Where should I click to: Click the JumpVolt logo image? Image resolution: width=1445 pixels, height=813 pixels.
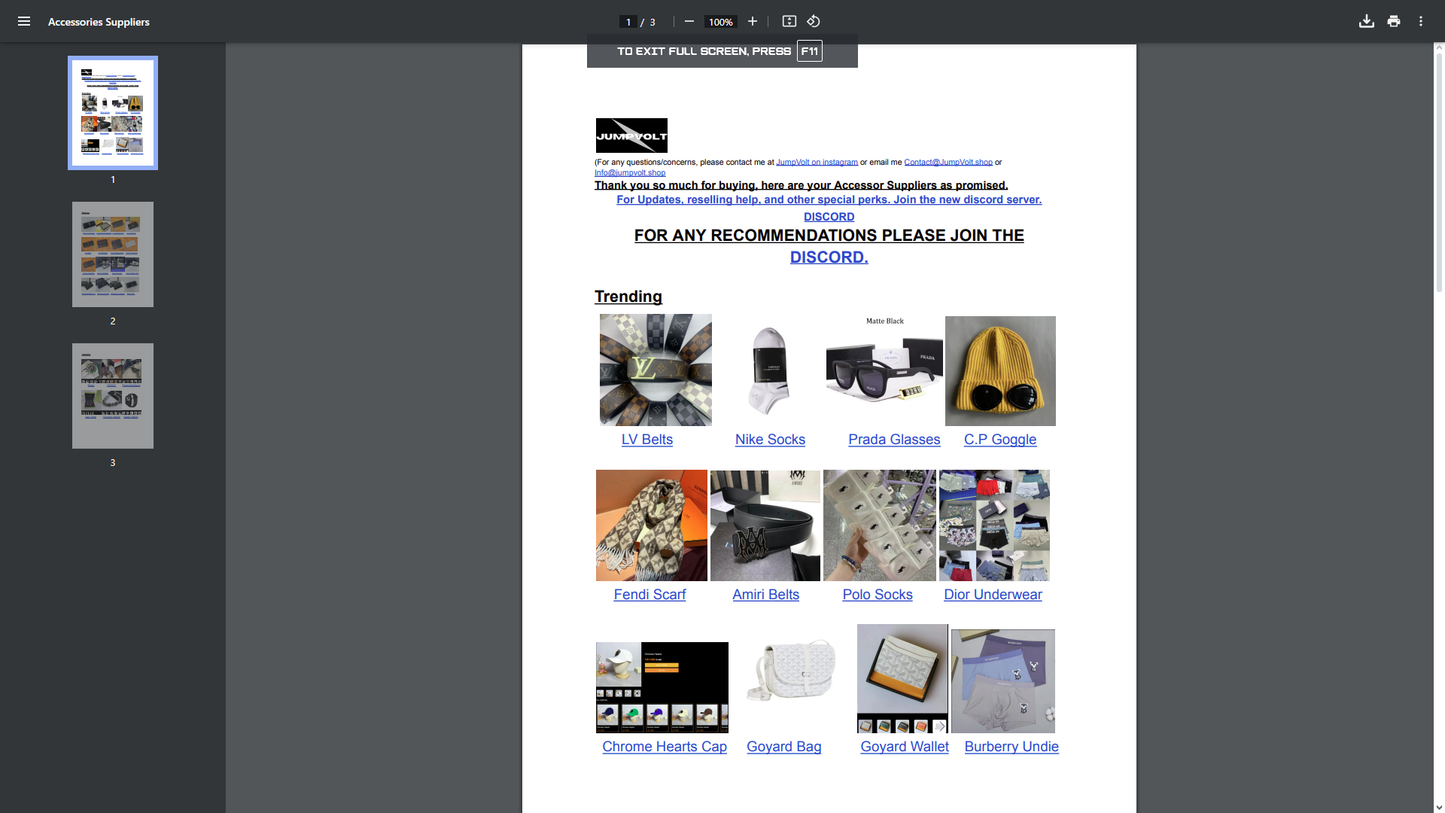(631, 135)
